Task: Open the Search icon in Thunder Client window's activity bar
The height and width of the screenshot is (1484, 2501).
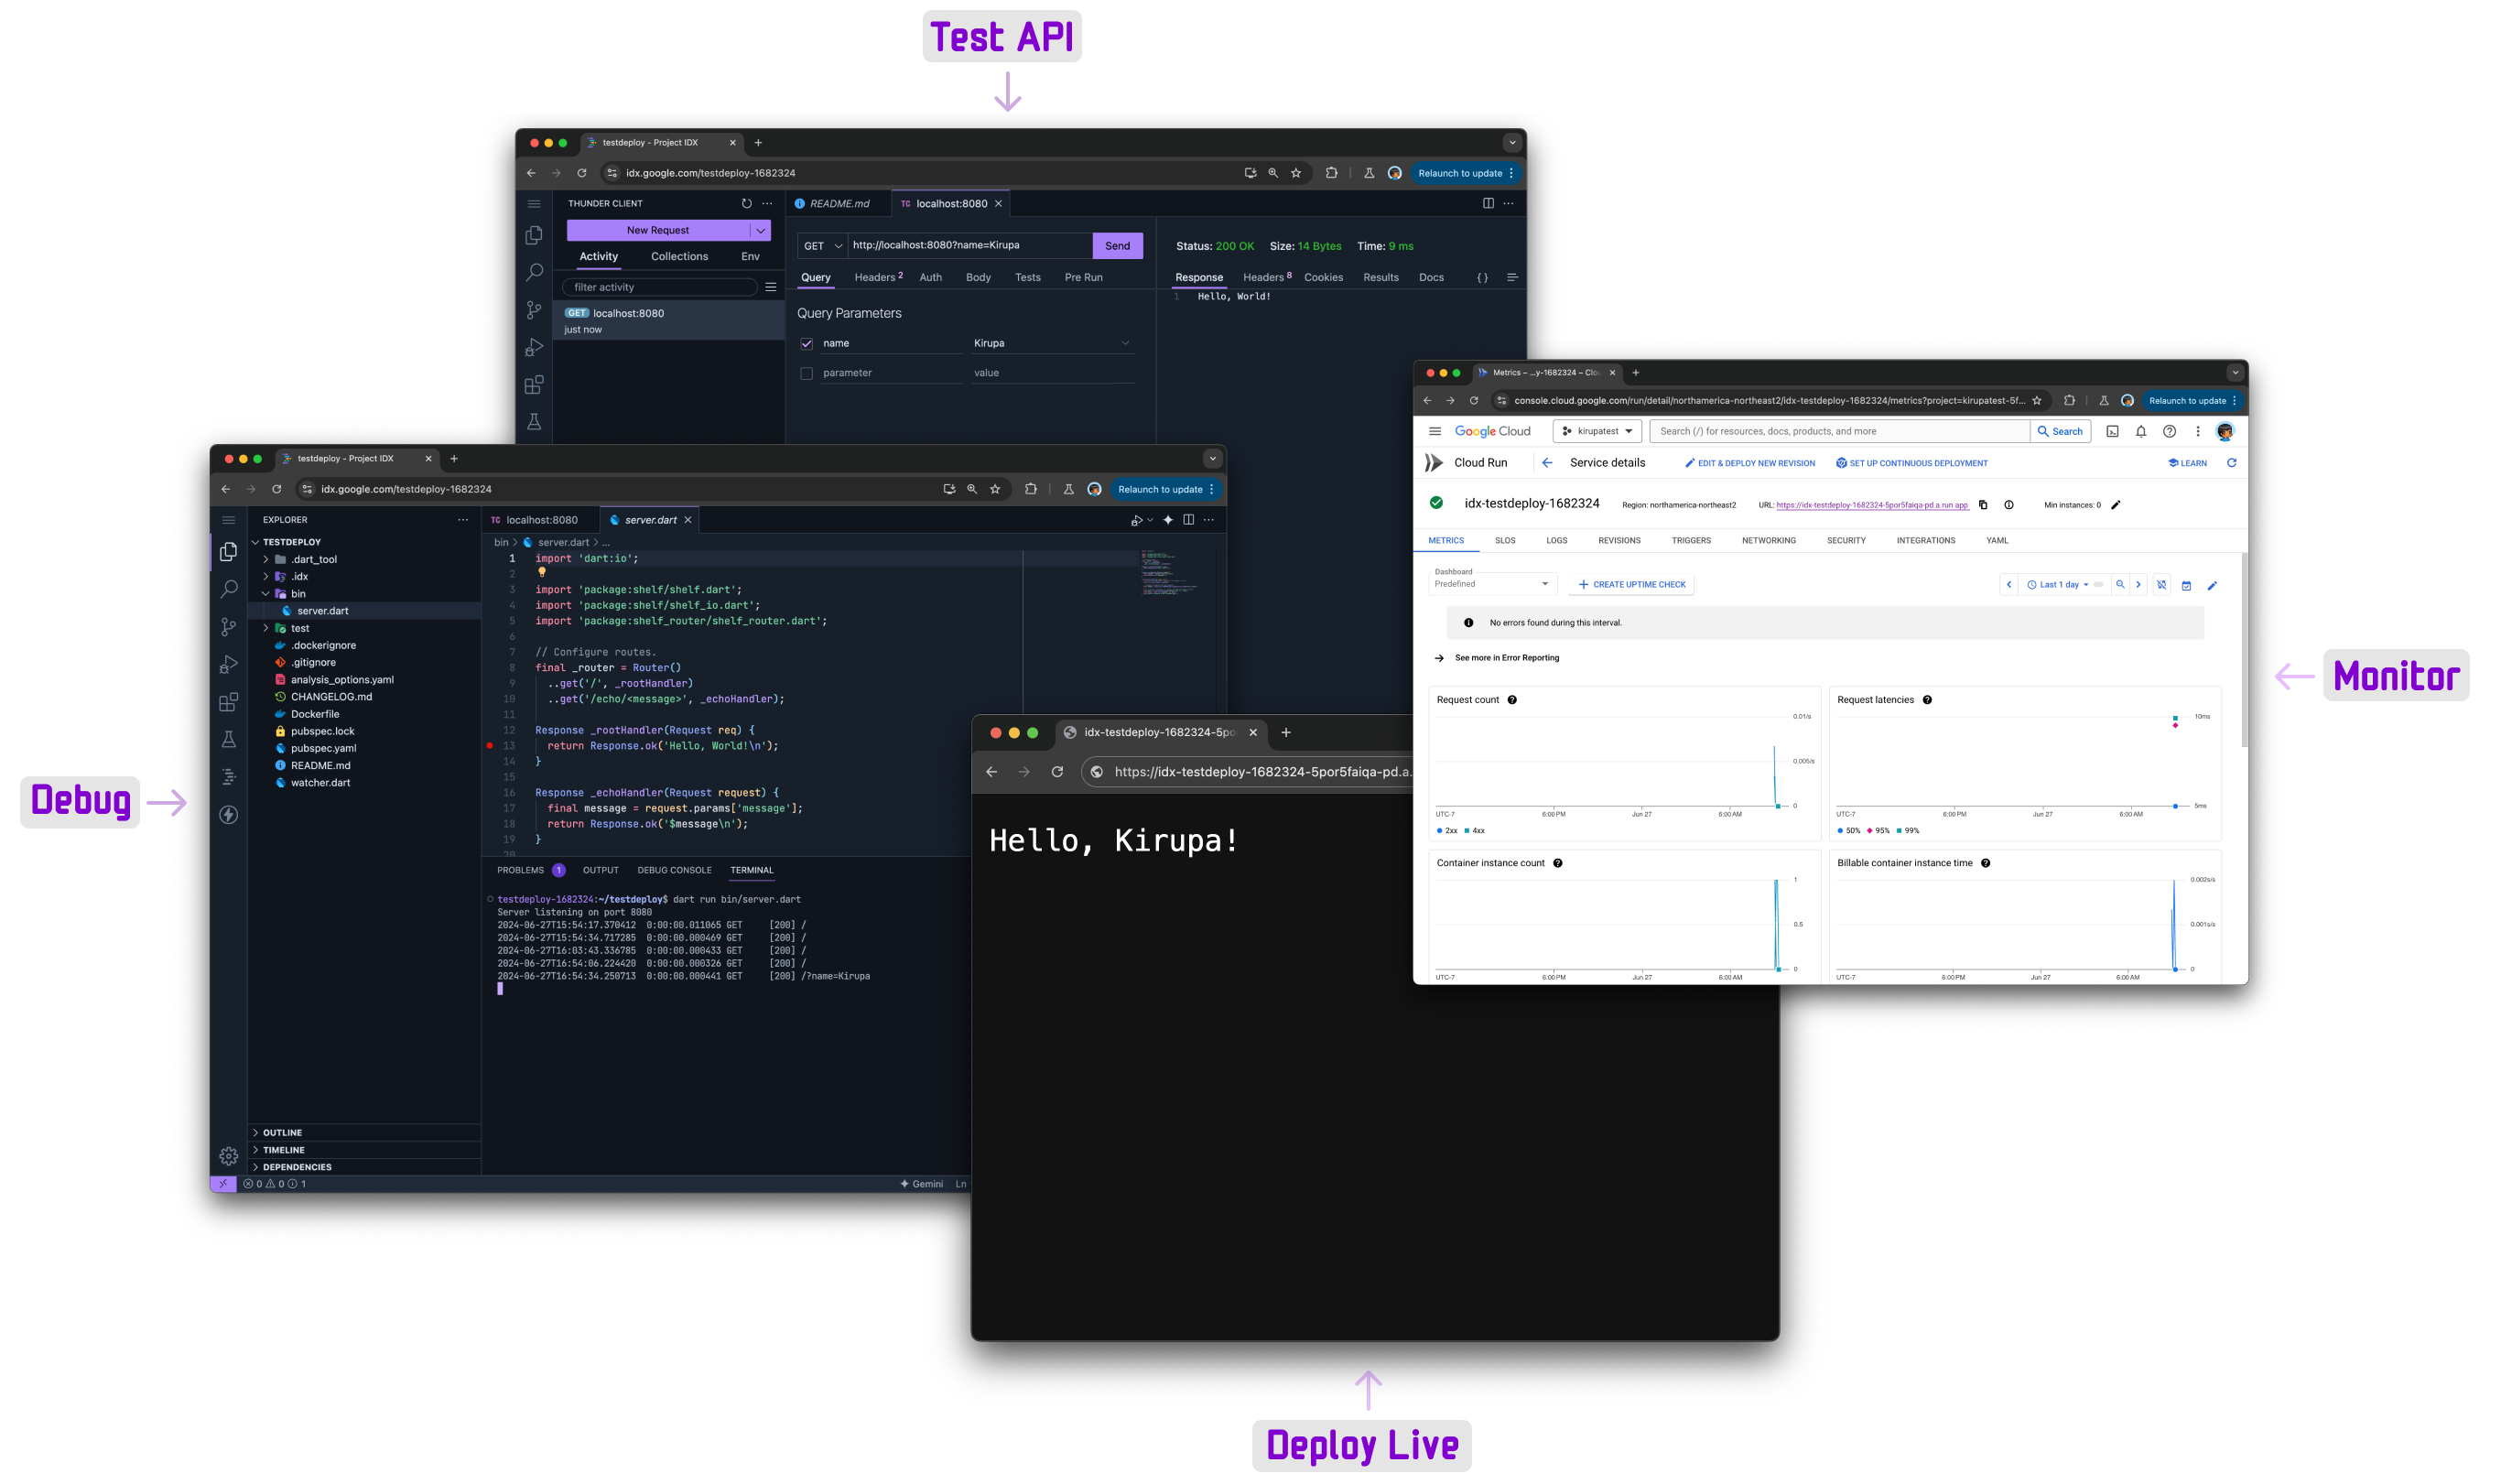Action: [x=534, y=272]
